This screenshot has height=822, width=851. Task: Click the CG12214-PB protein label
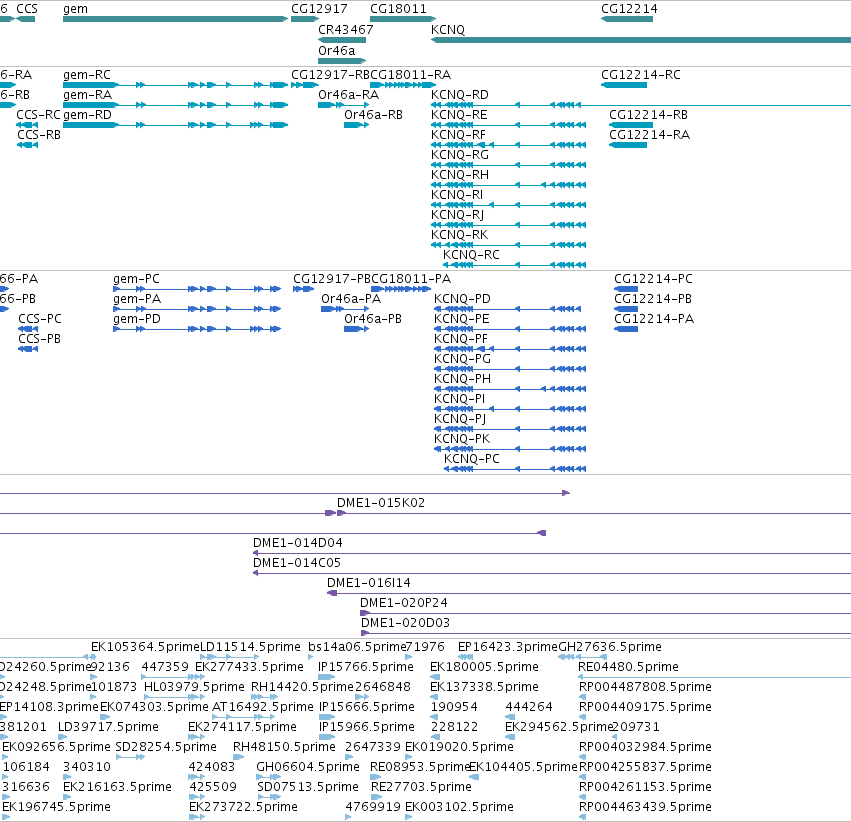tap(653, 298)
